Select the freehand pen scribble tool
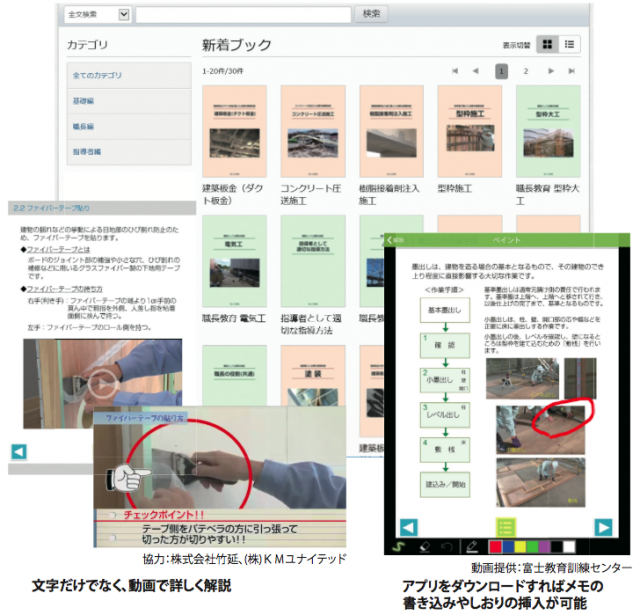 (397, 547)
